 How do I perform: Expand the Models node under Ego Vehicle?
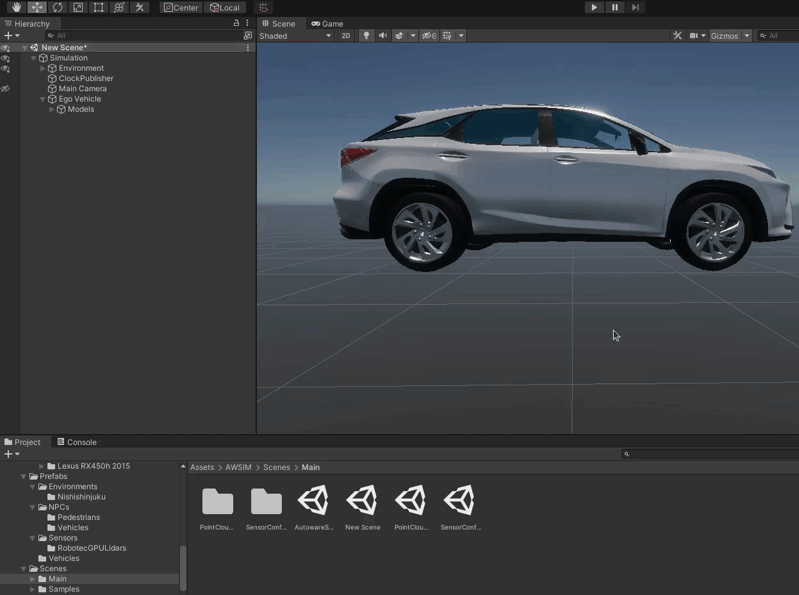52,109
